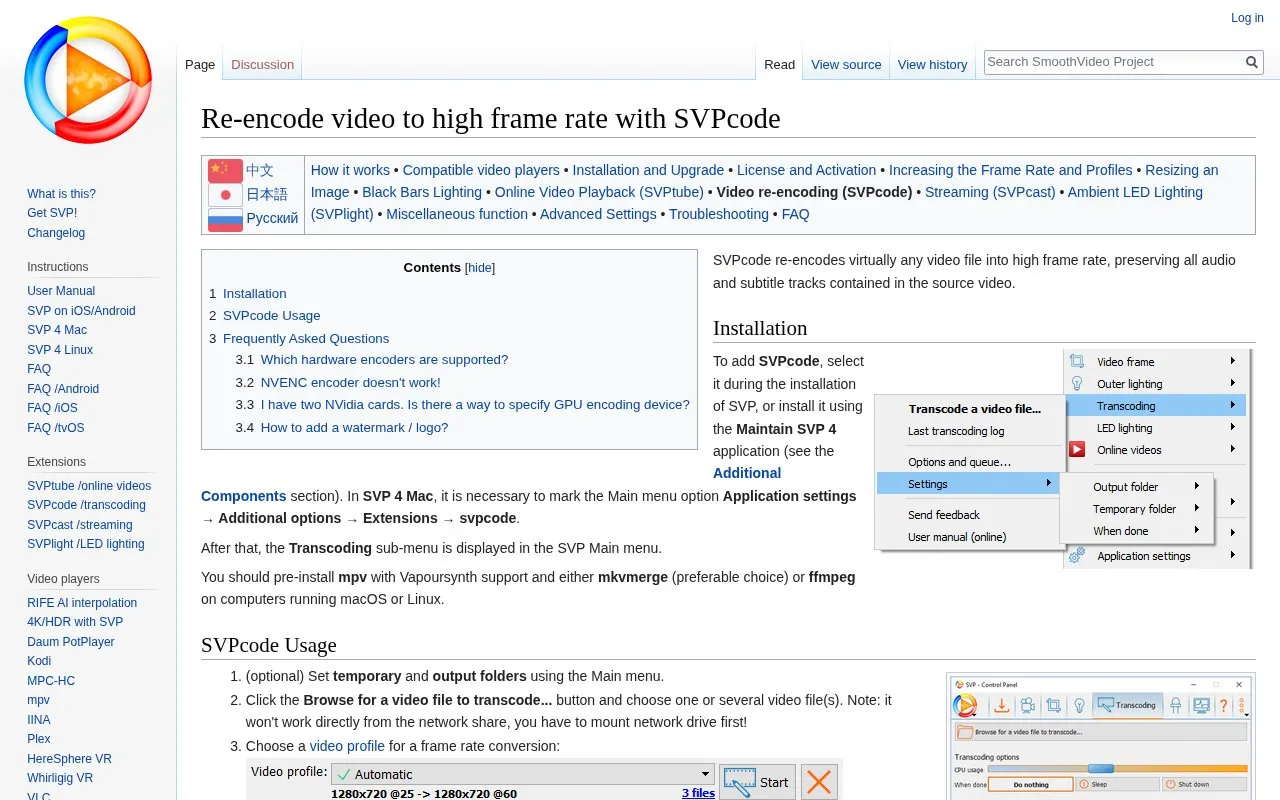This screenshot has height=800, width=1280.
Task: Open 'How to add a watermark / logo?' link
Action: 354,428
